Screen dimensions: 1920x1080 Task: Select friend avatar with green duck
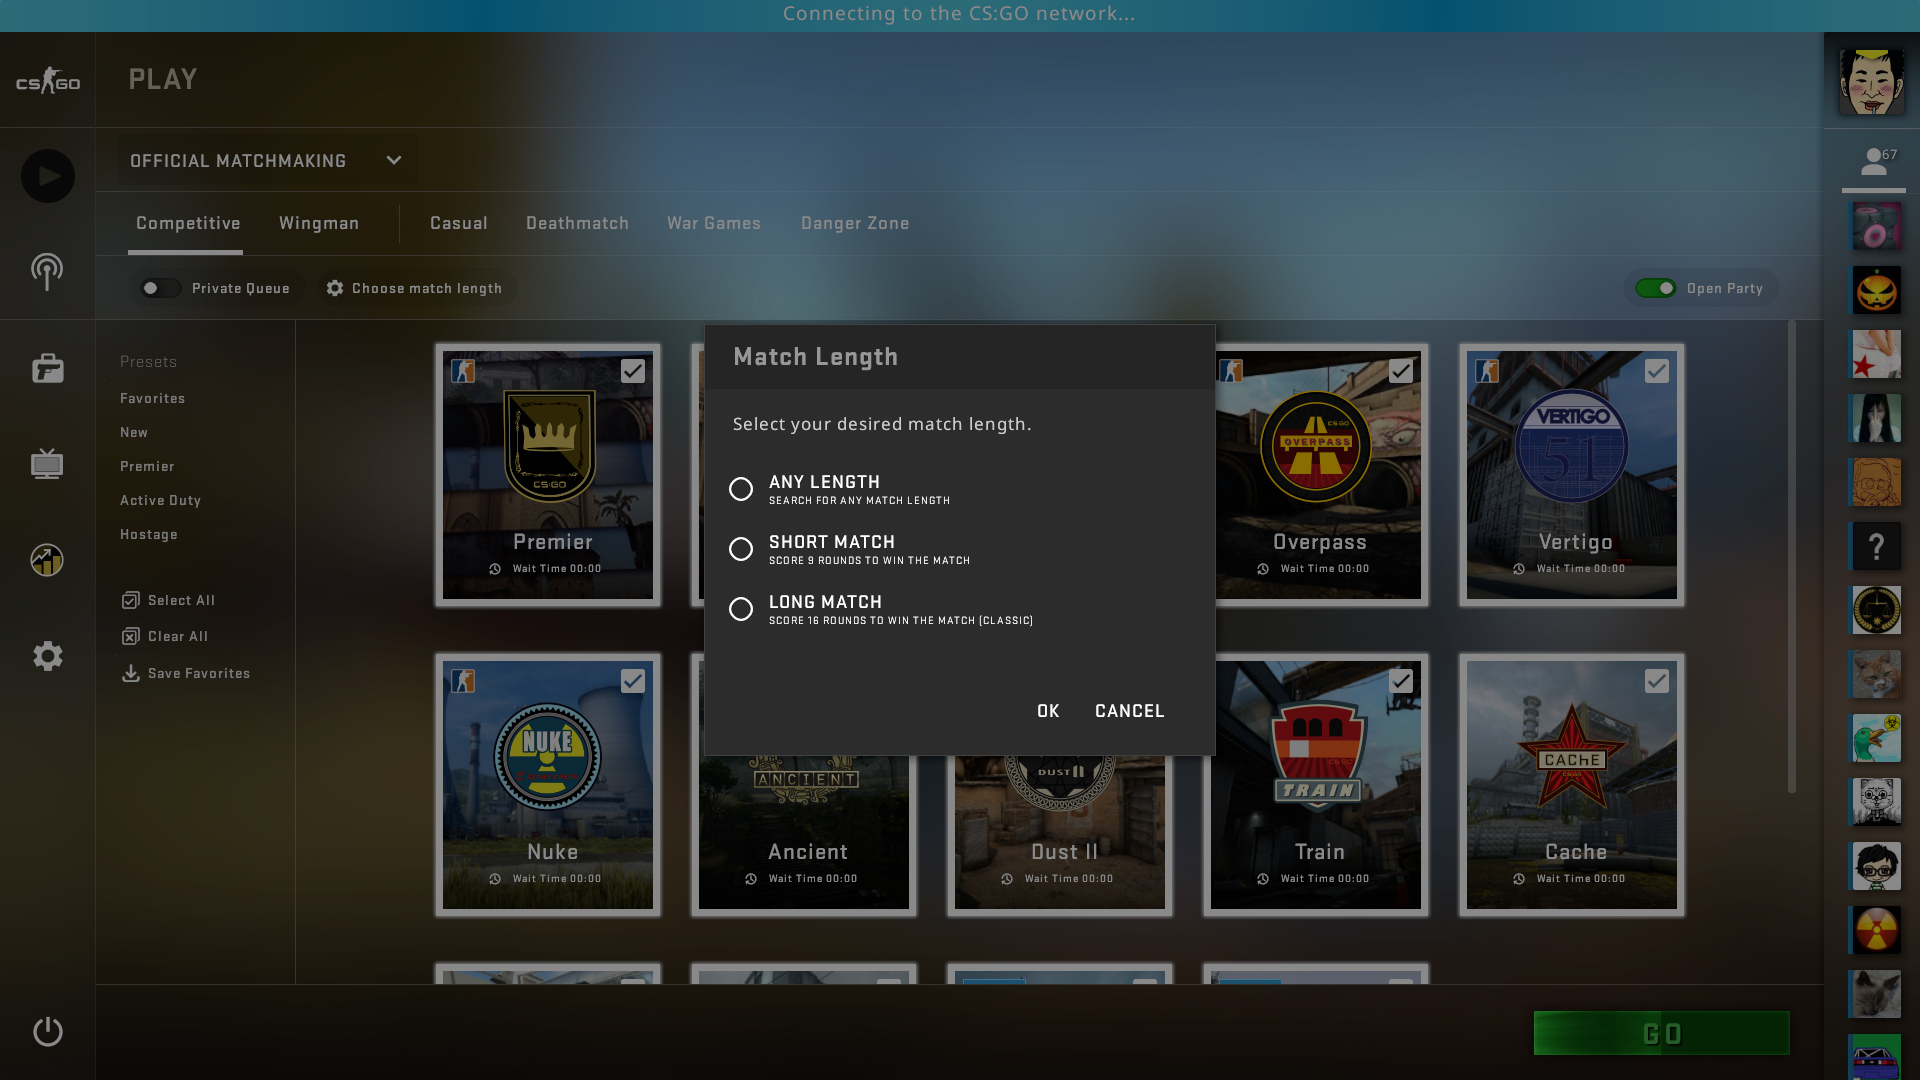pos(1876,738)
